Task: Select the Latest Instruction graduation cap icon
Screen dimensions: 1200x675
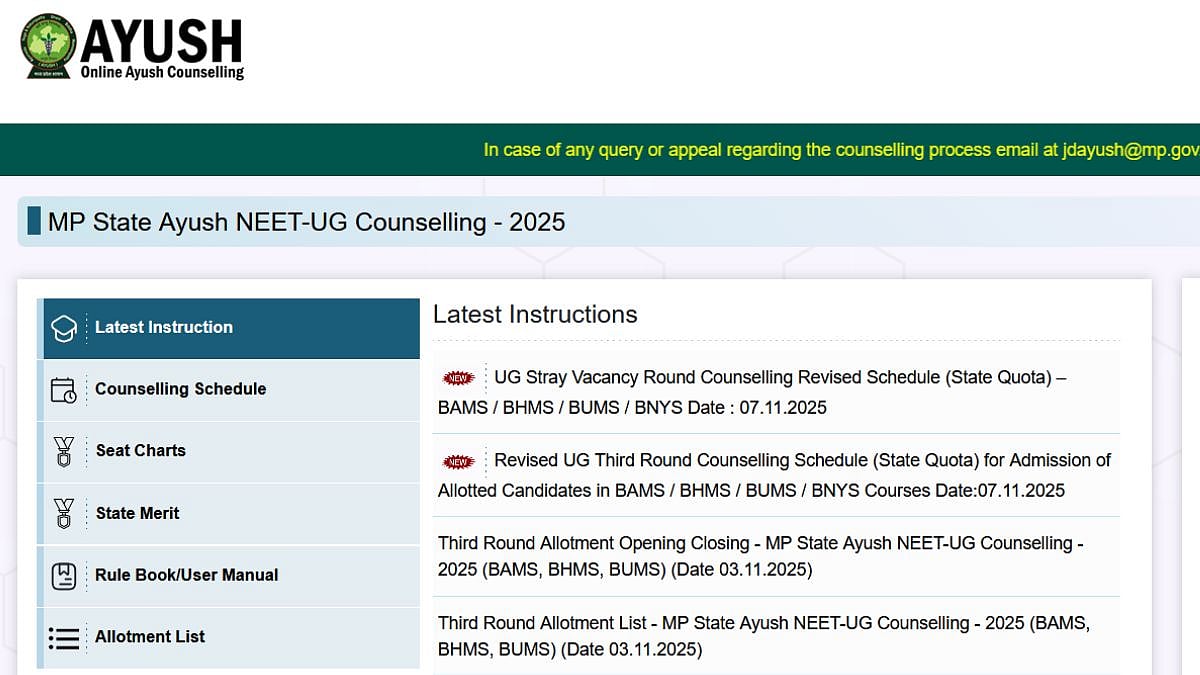Action: [63, 327]
